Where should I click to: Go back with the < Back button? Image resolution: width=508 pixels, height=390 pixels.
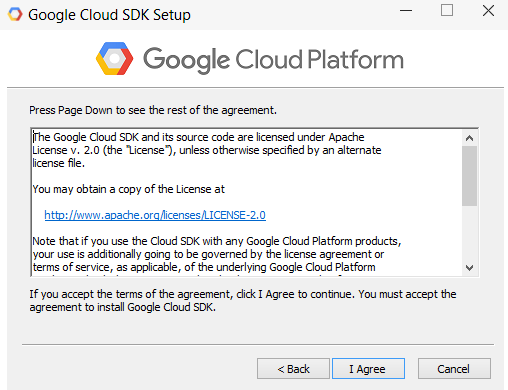point(293,369)
